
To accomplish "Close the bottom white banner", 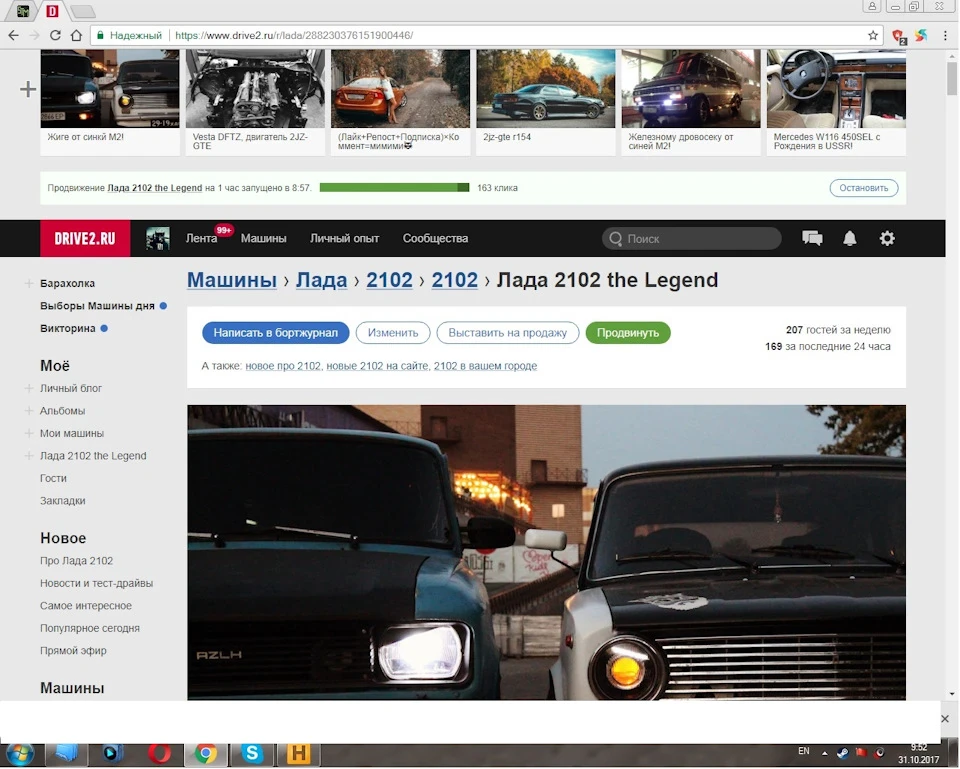I will click(x=945, y=718).
